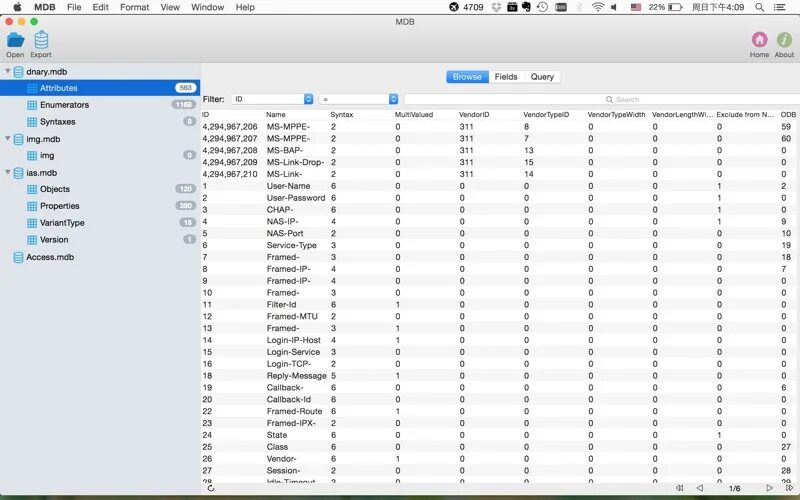Open the Help menu
The height and width of the screenshot is (500, 800).
245,7
